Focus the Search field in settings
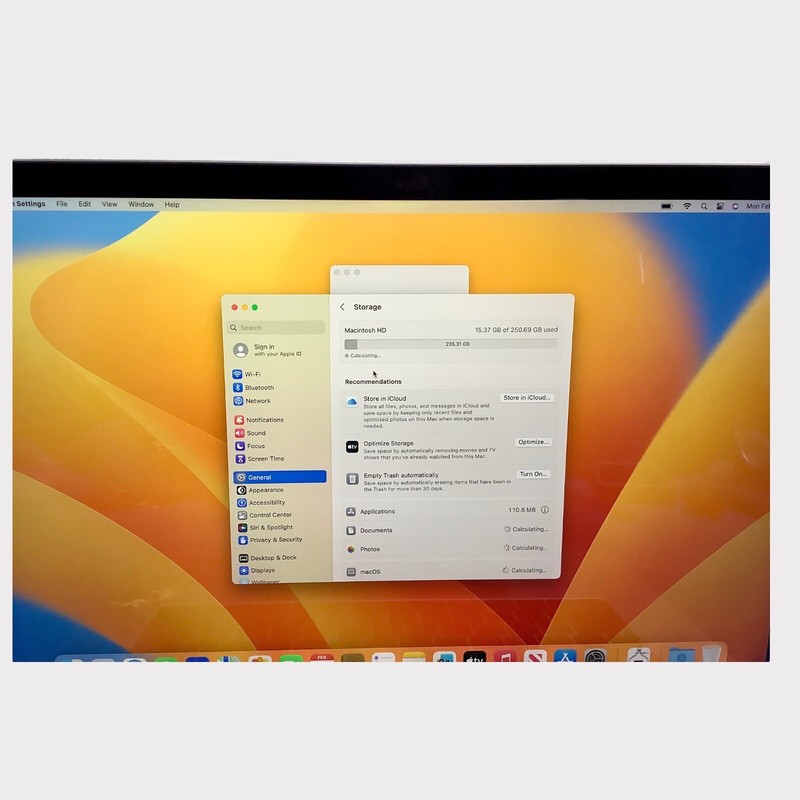Viewport: 800px width, 800px height. [276, 328]
